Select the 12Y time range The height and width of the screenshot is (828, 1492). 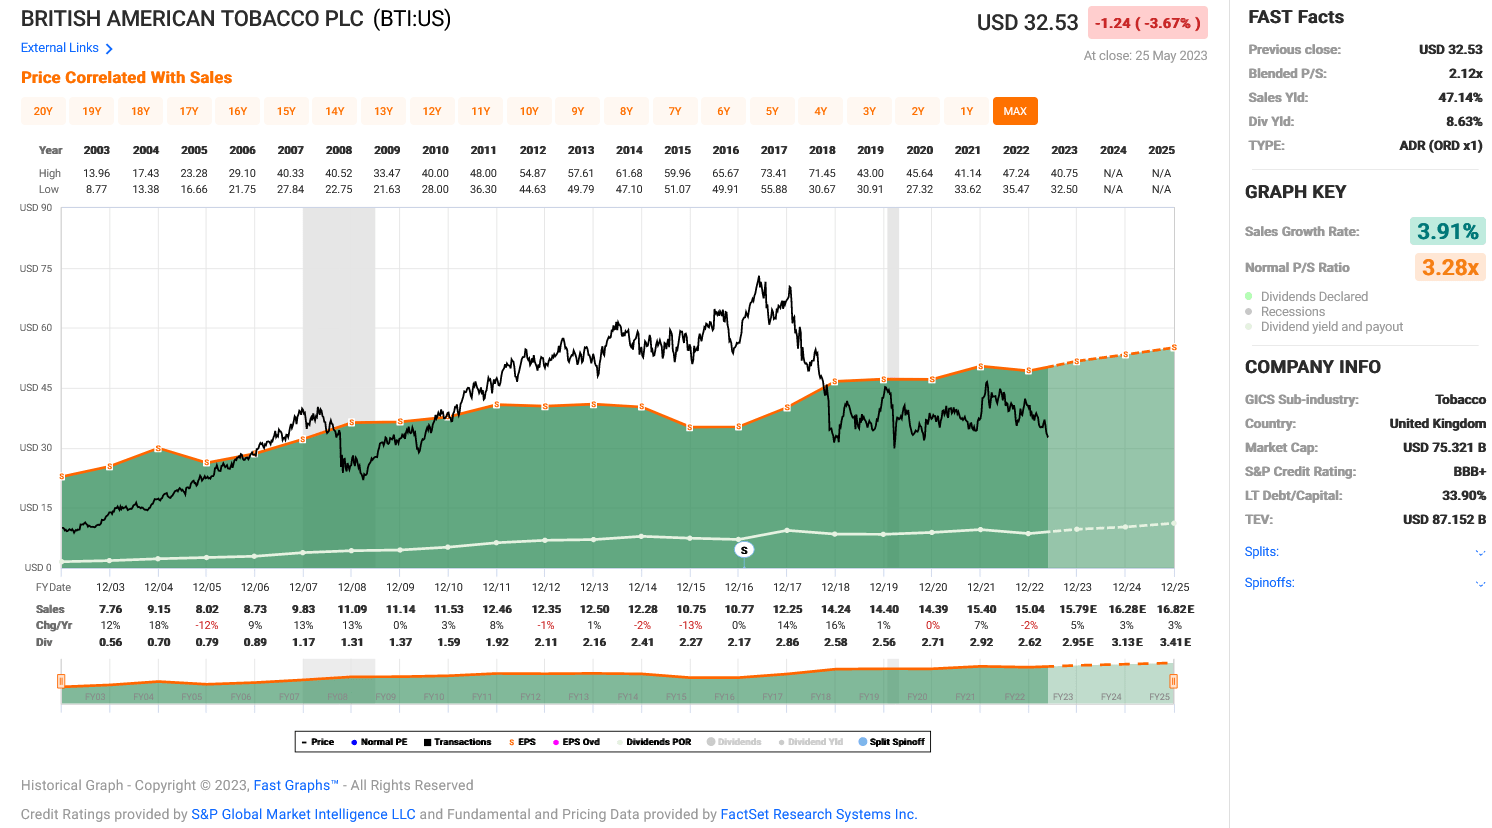(432, 111)
